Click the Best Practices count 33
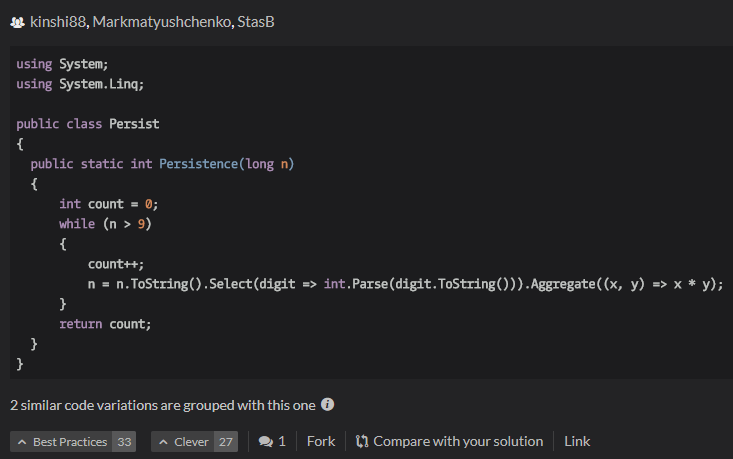This screenshot has width=733, height=459. click(124, 441)
